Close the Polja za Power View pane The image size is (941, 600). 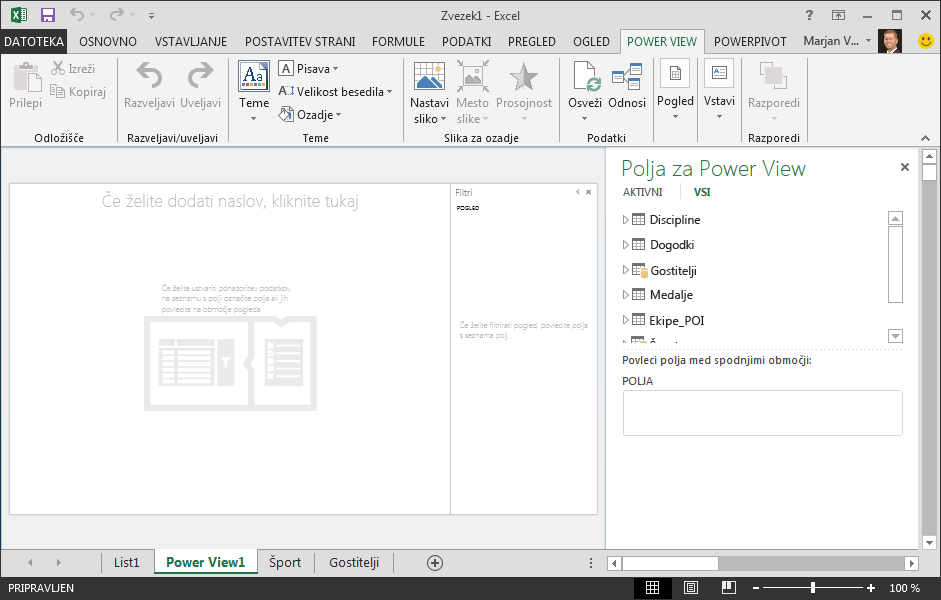905,167
